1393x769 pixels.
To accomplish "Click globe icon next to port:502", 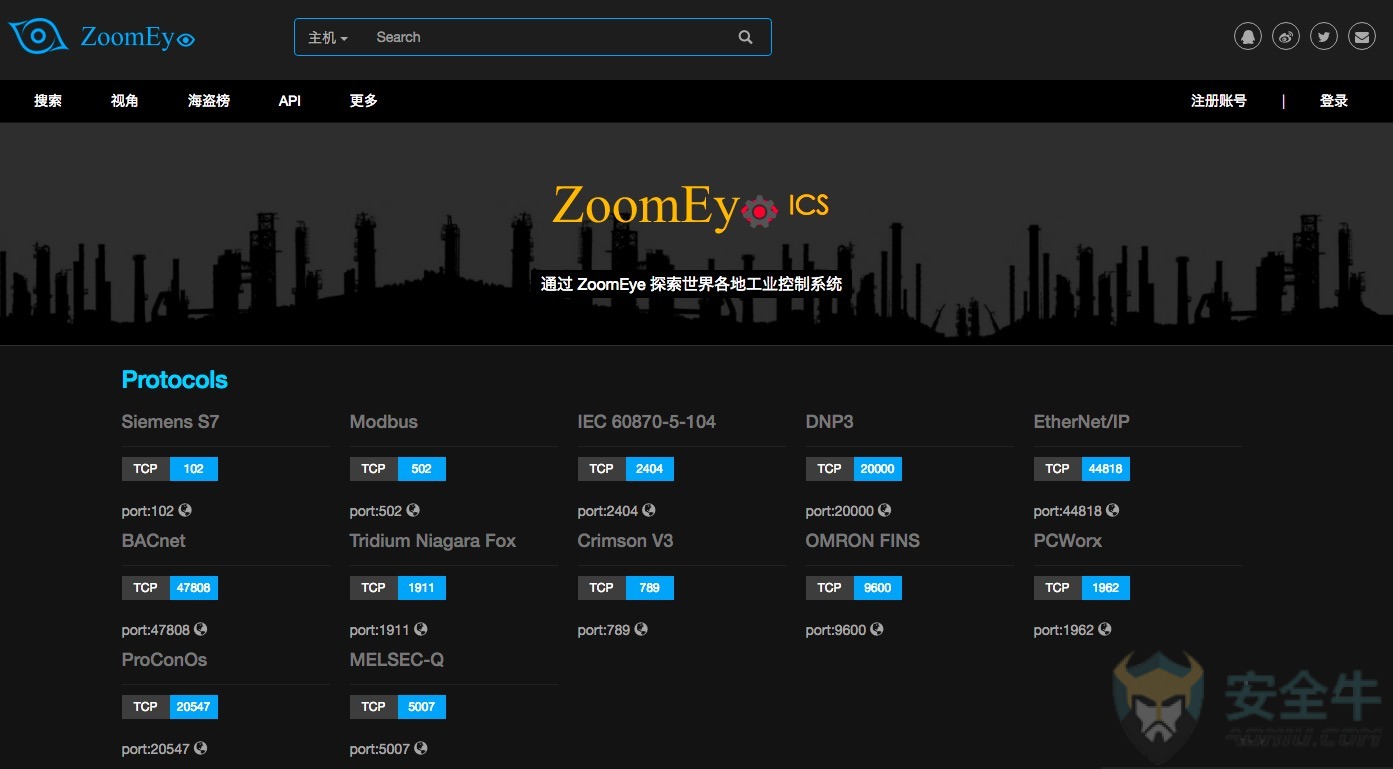I will (x=413, y=510).
